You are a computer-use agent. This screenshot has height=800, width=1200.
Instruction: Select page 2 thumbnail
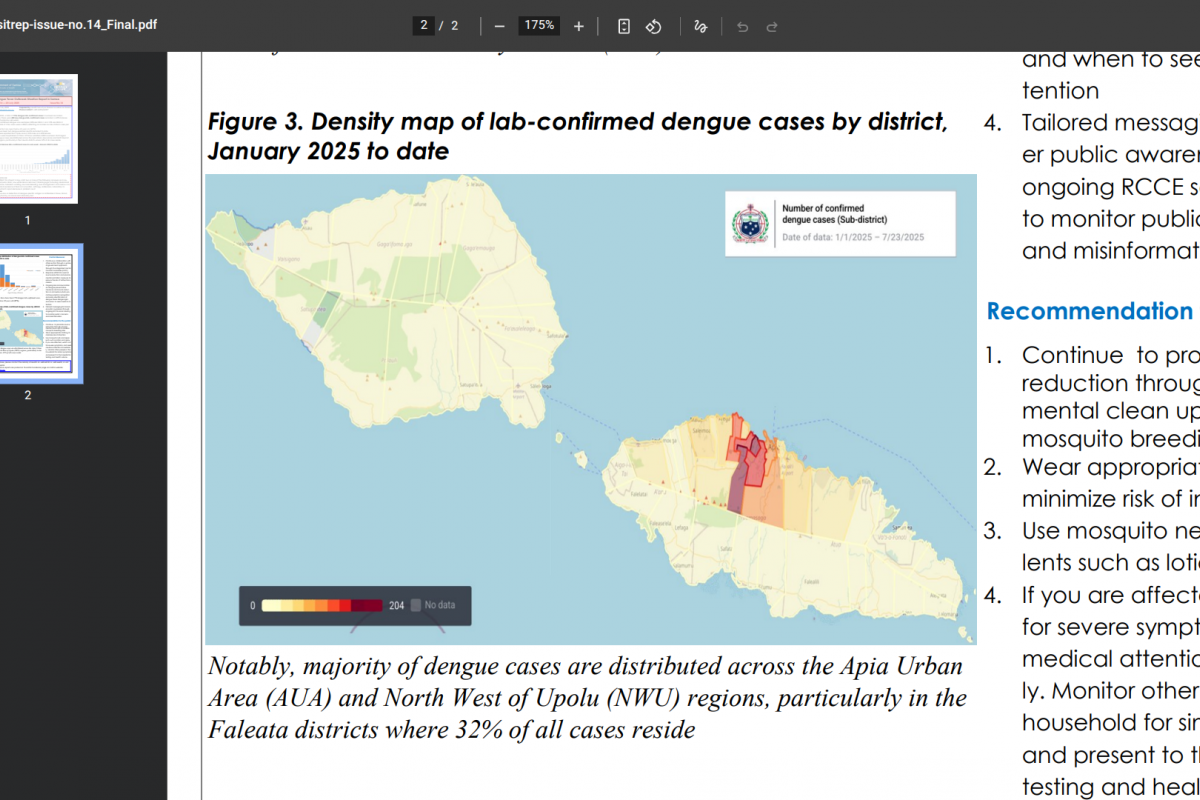pyautogui.click(x=37, y=313)
